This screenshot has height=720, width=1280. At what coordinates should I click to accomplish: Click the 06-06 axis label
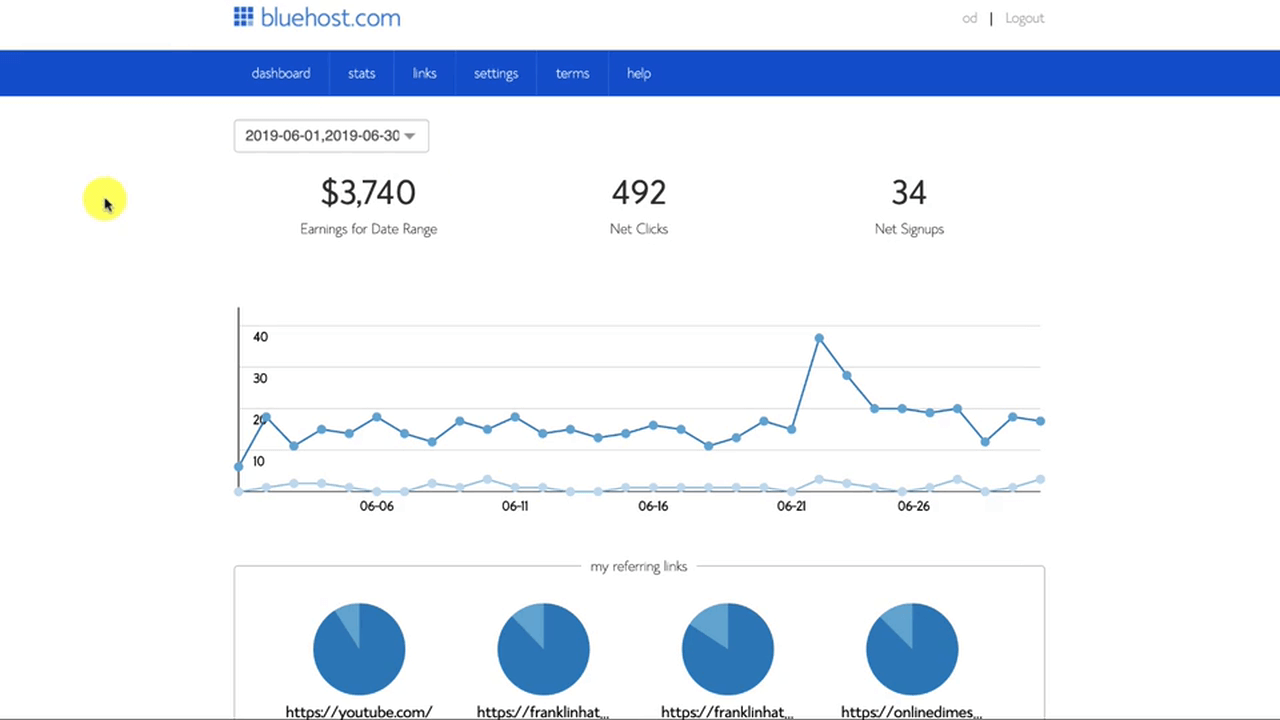(377, 506)
